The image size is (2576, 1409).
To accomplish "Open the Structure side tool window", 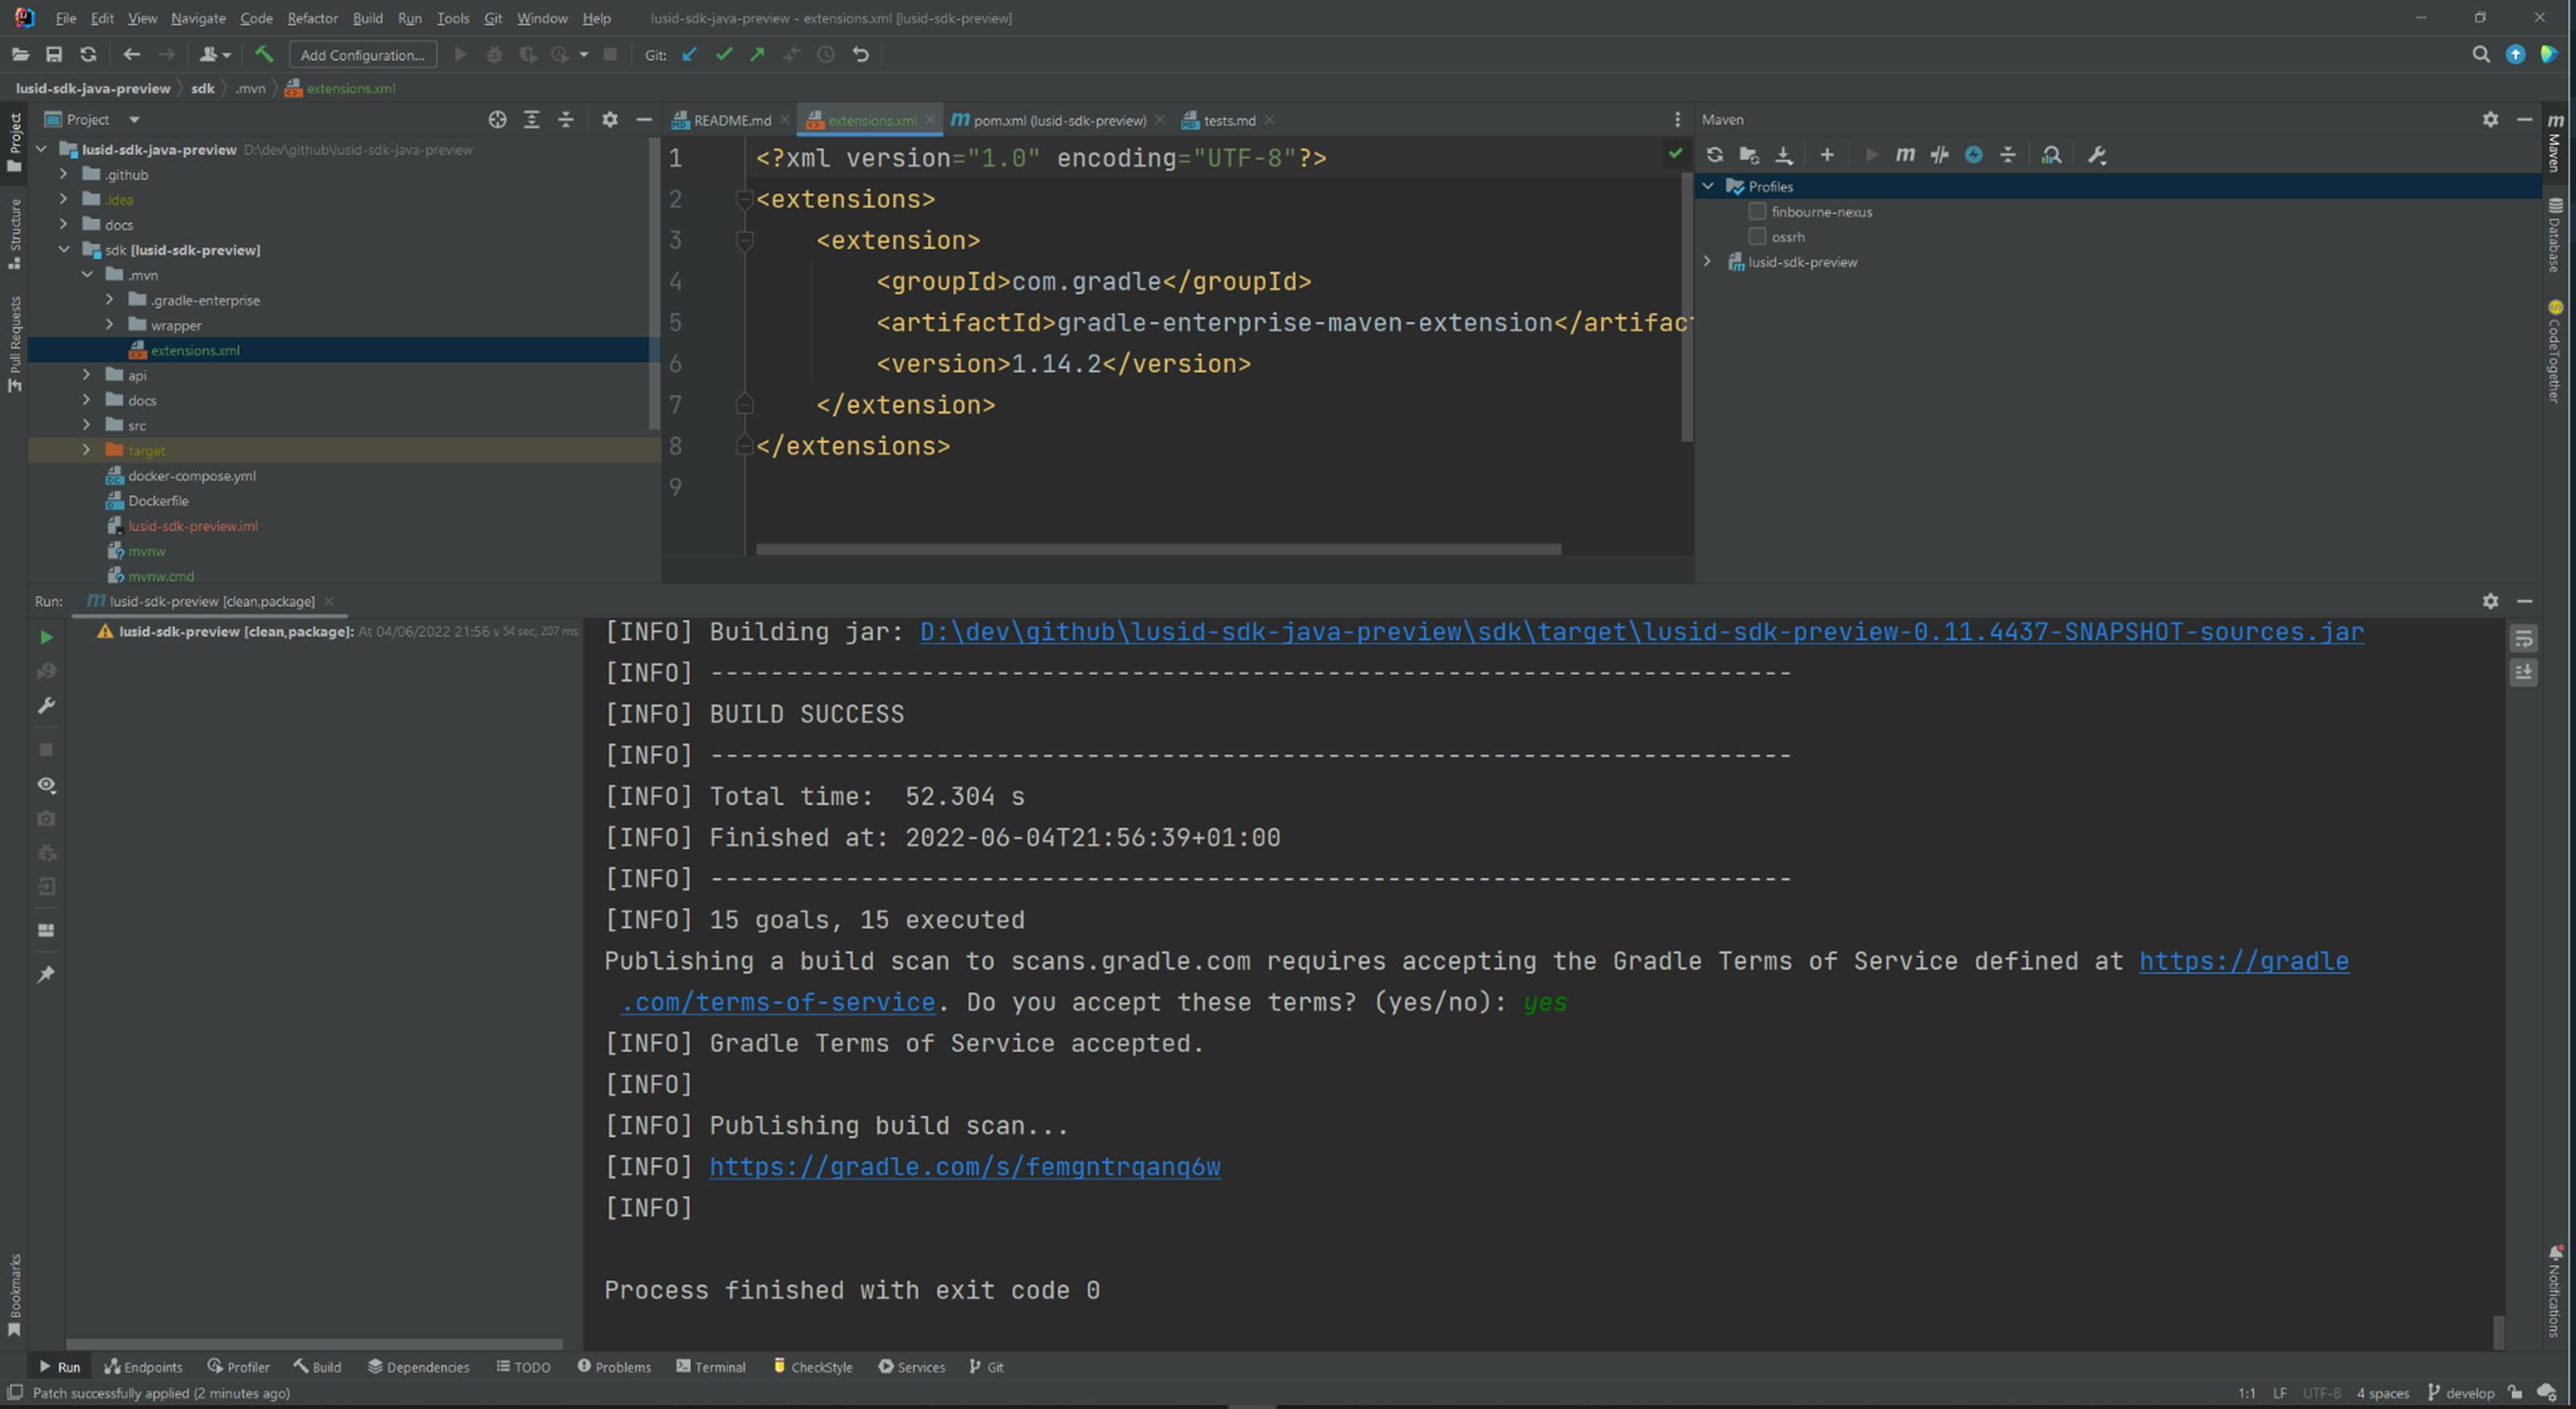I will pos(14,234).
